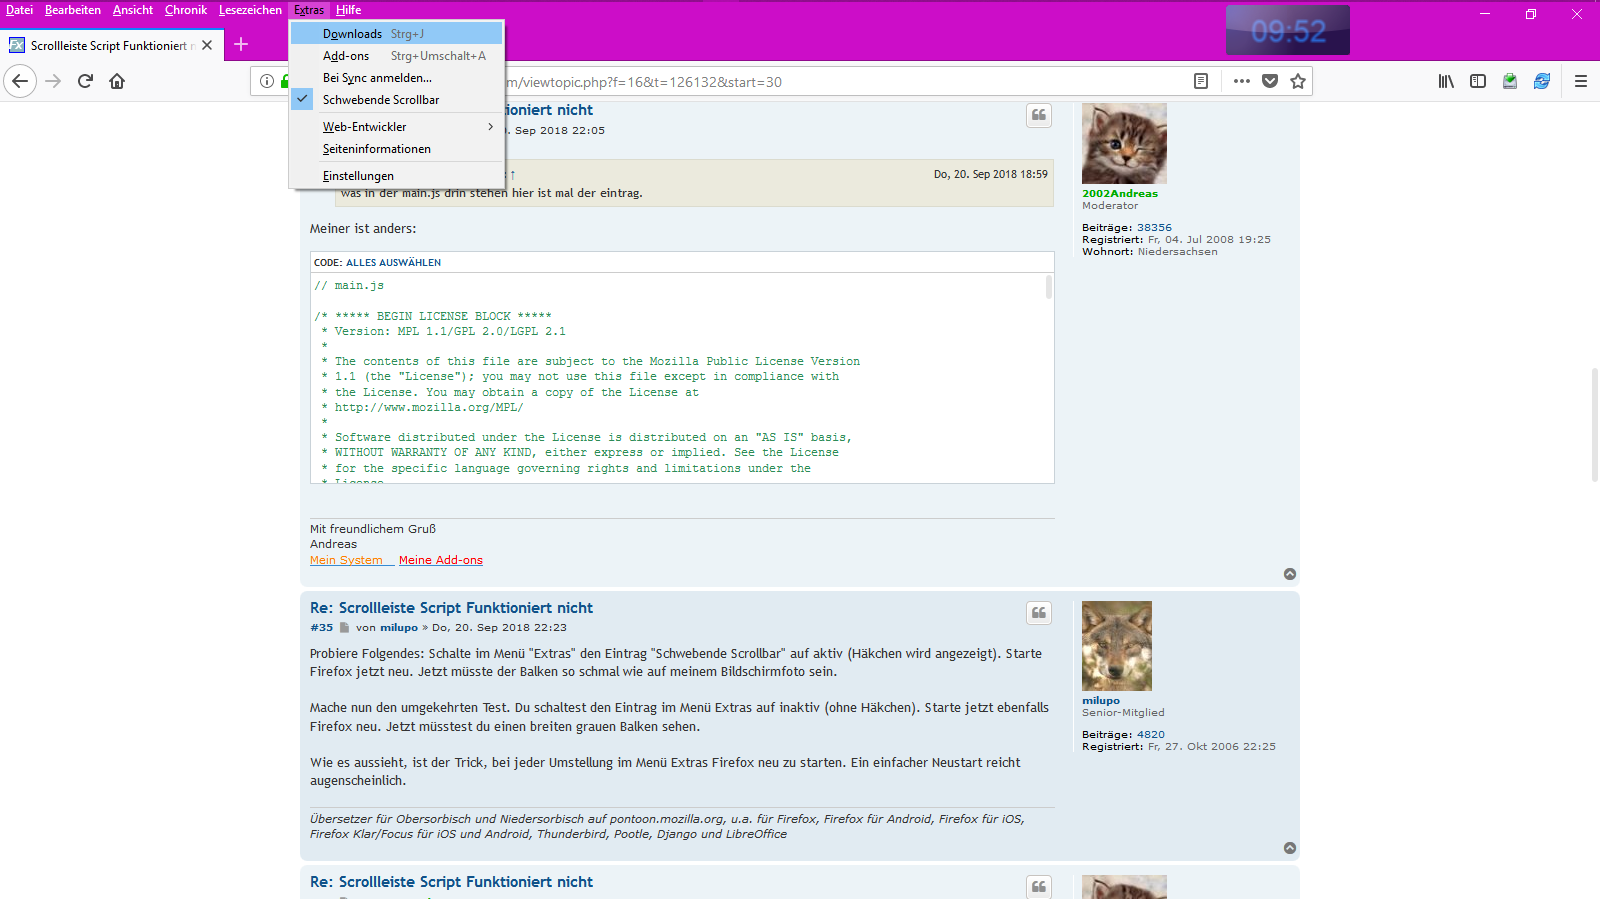Open Einstellungen from Extras menu
The image size is (1600, 900).
click(x=358, y=176)
